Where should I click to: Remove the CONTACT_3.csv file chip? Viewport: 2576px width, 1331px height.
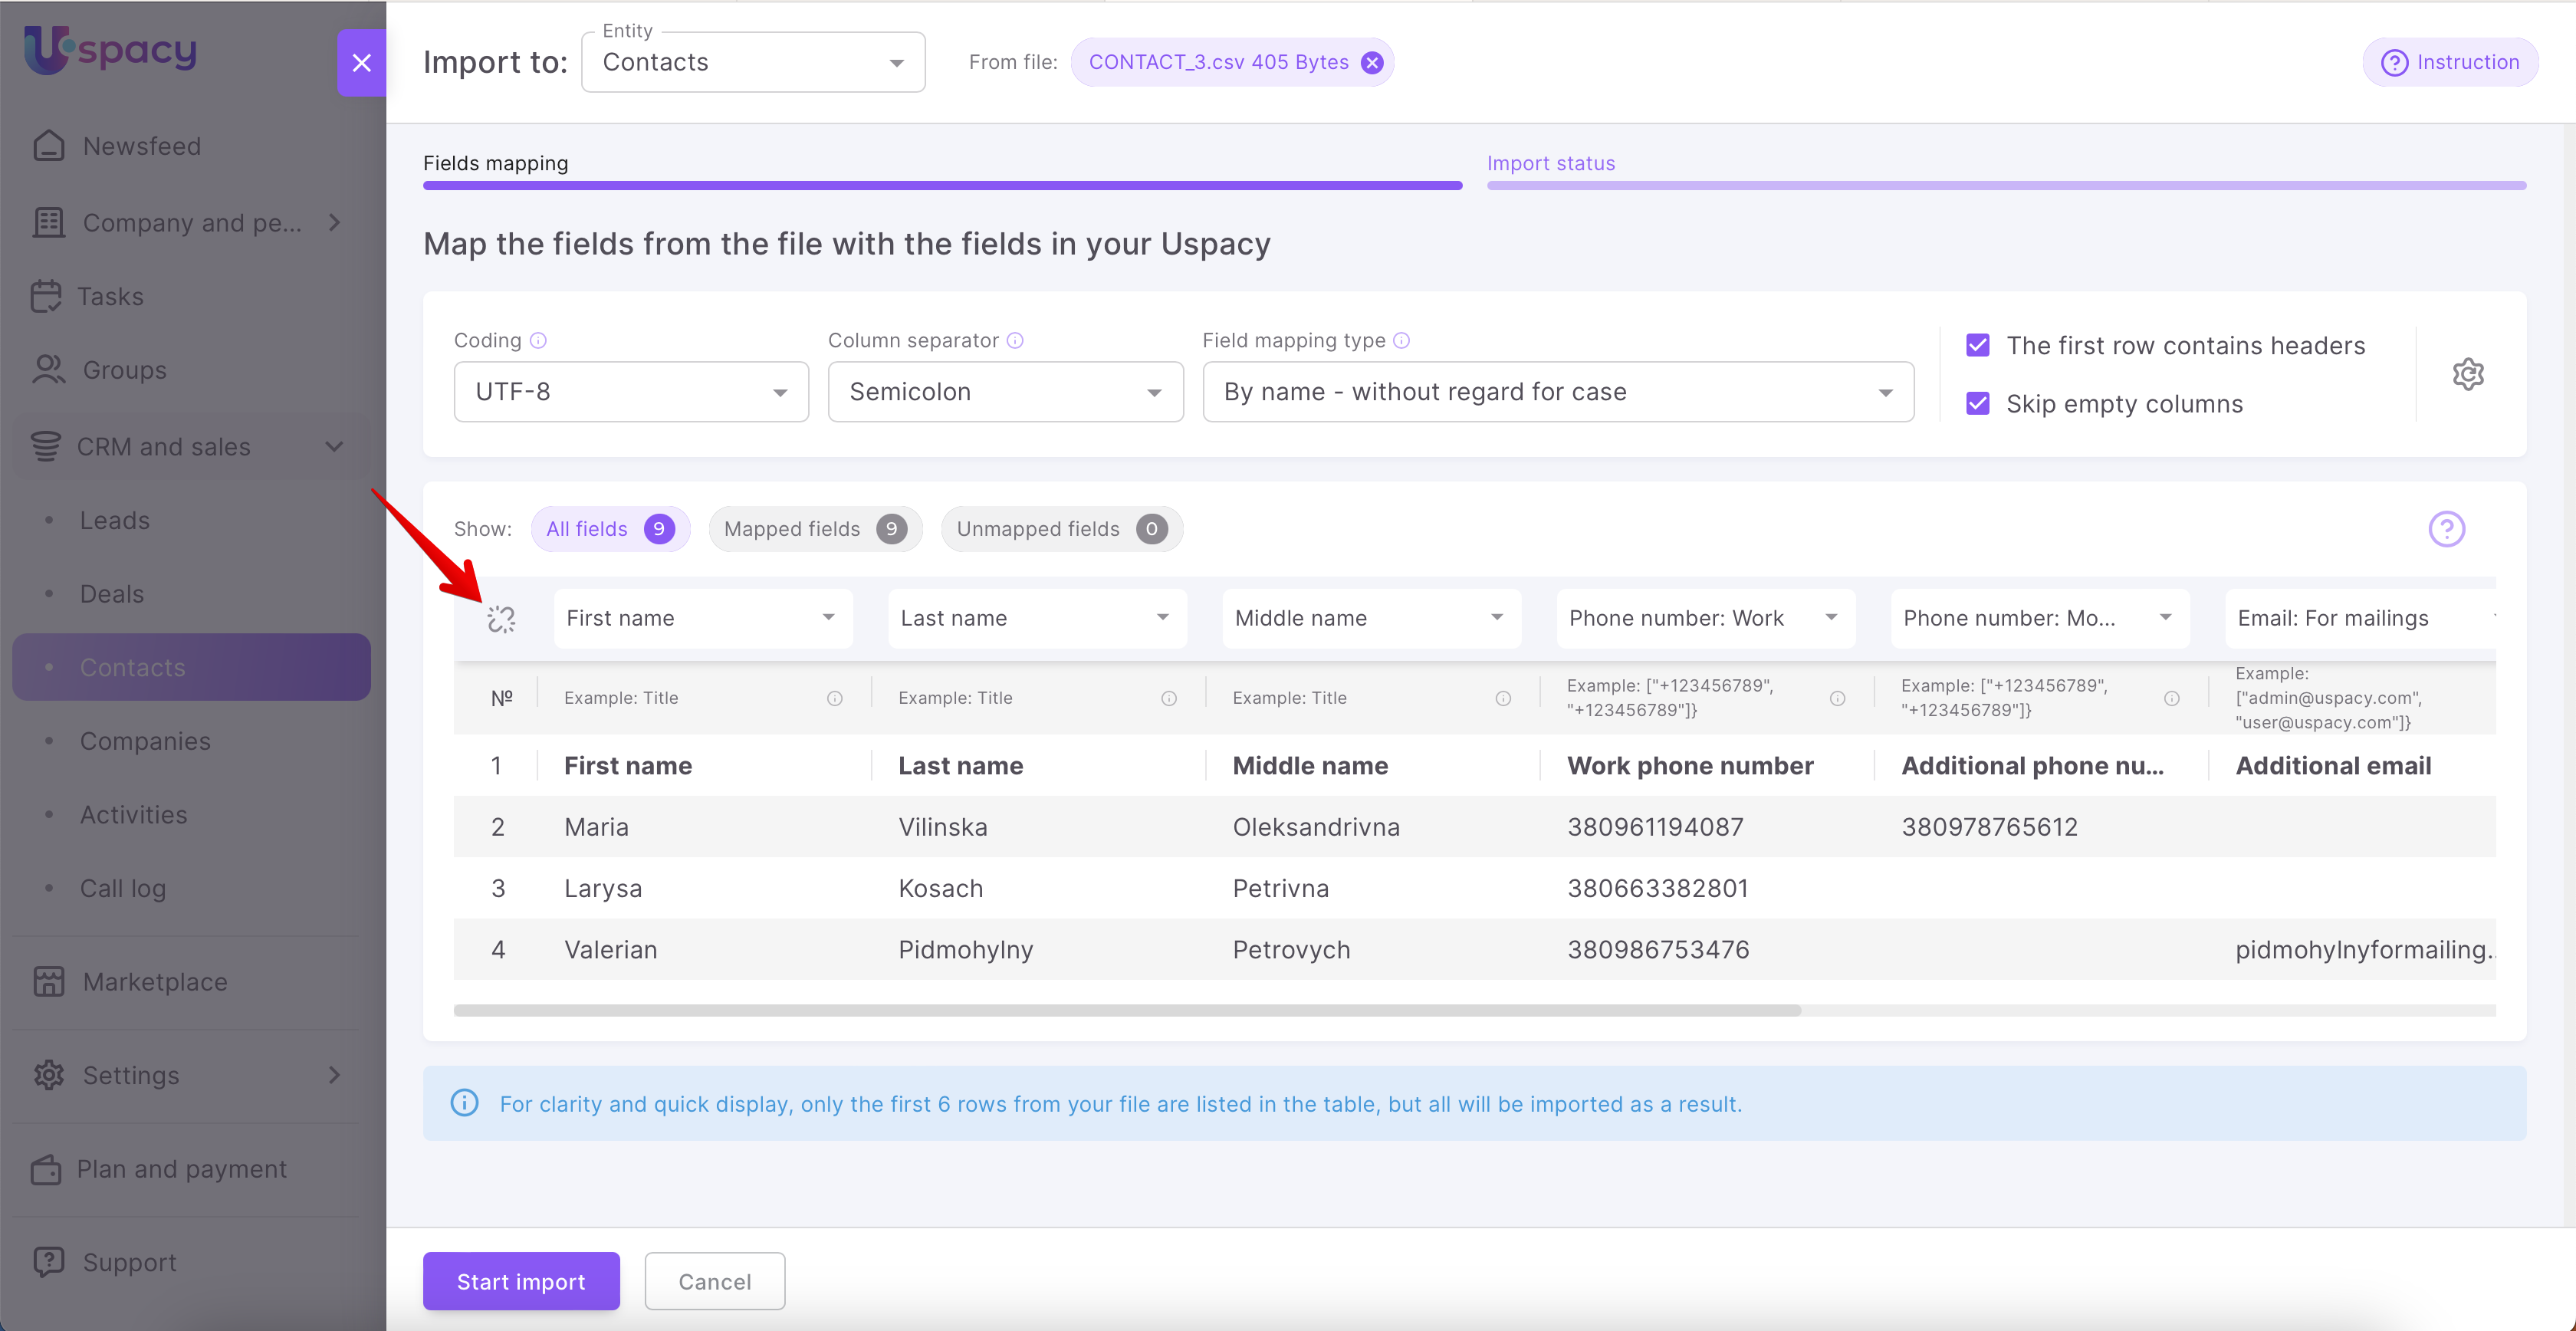(x=1372, y=63)
